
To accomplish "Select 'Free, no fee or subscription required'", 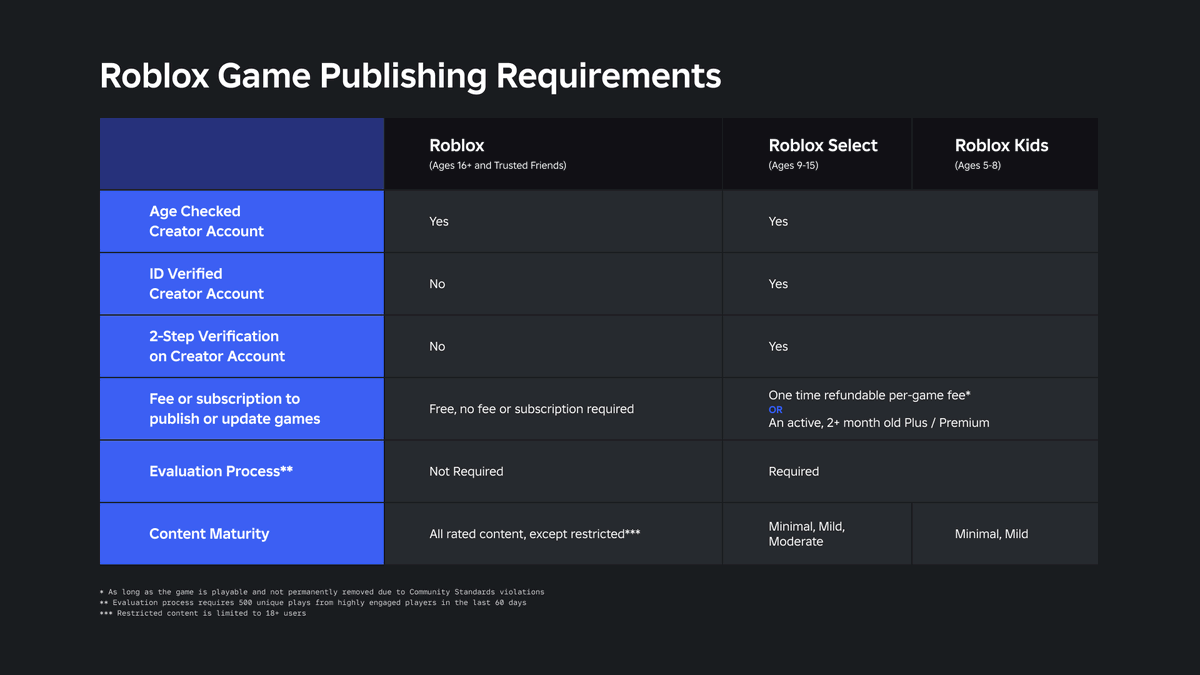I will pos(531,409).
